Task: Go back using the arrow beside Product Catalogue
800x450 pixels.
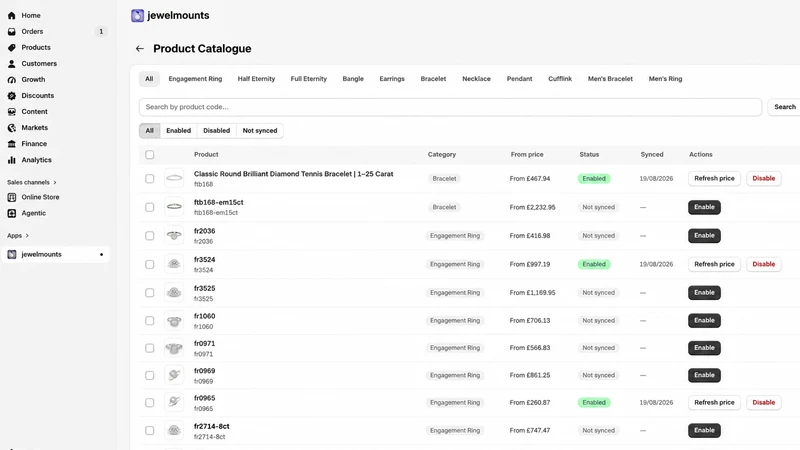Action: click(x=140, y=48)
